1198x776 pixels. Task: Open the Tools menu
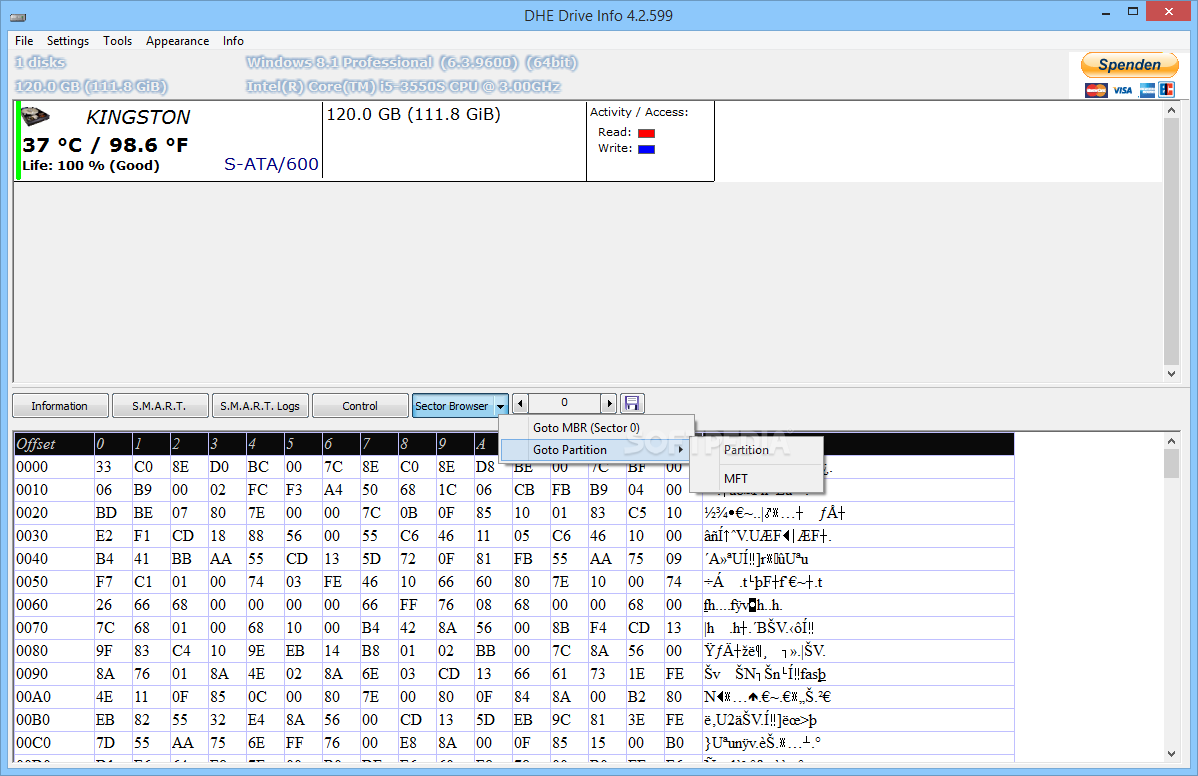(x=118, y=40)
